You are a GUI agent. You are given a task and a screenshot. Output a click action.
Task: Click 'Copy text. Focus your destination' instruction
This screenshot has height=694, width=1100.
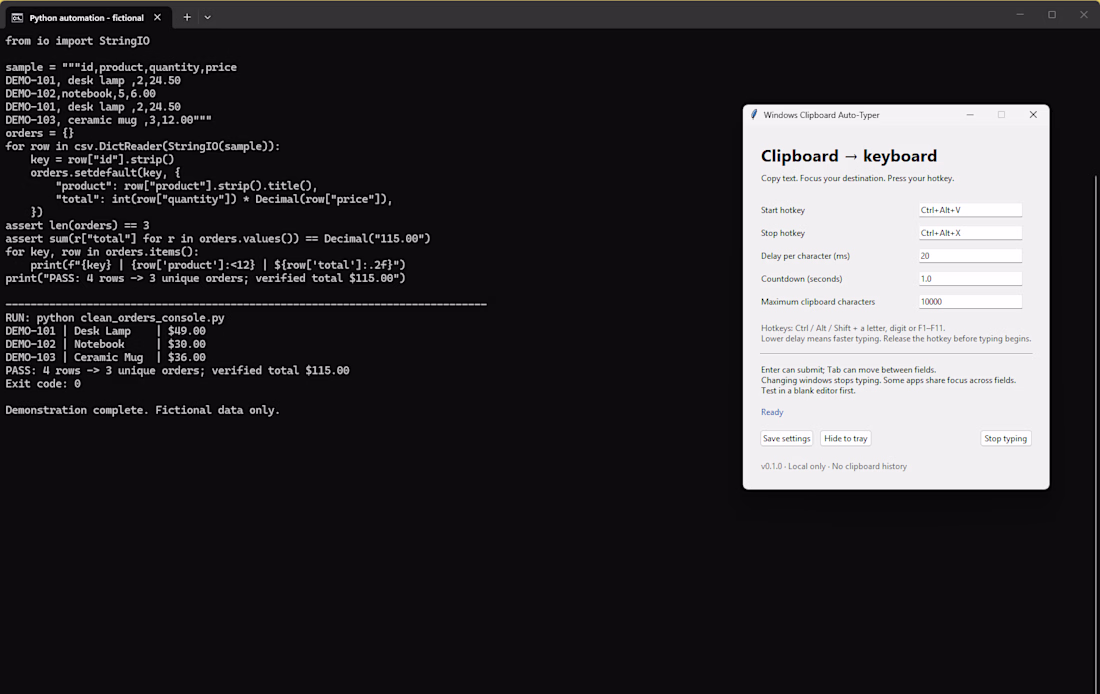click(x=857, y=178)
